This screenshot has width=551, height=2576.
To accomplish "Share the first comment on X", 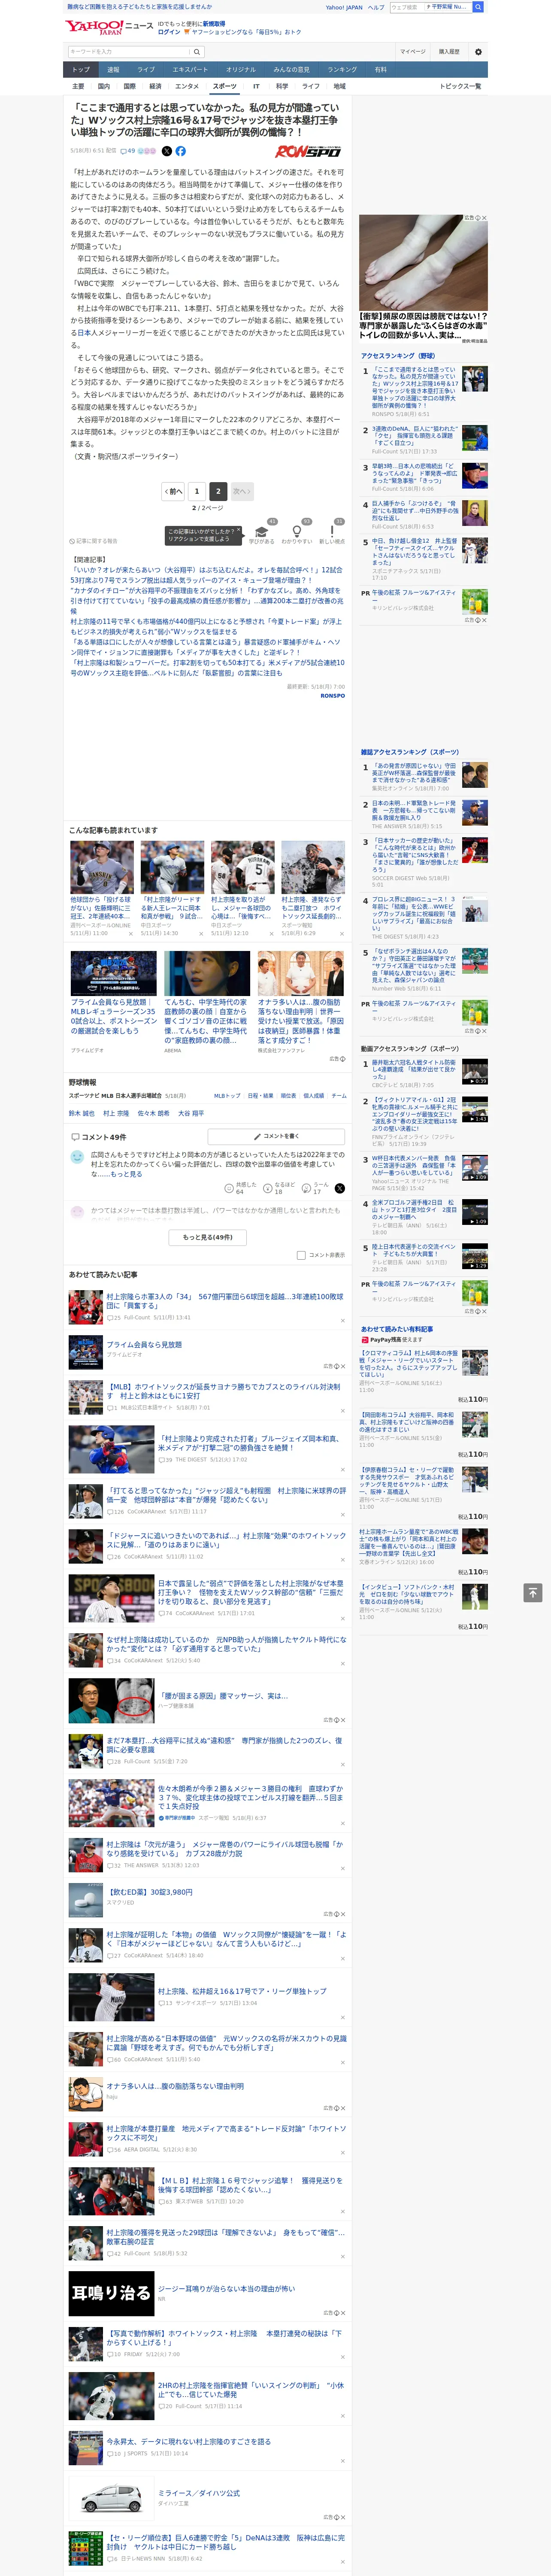I will click(340, 1188).
